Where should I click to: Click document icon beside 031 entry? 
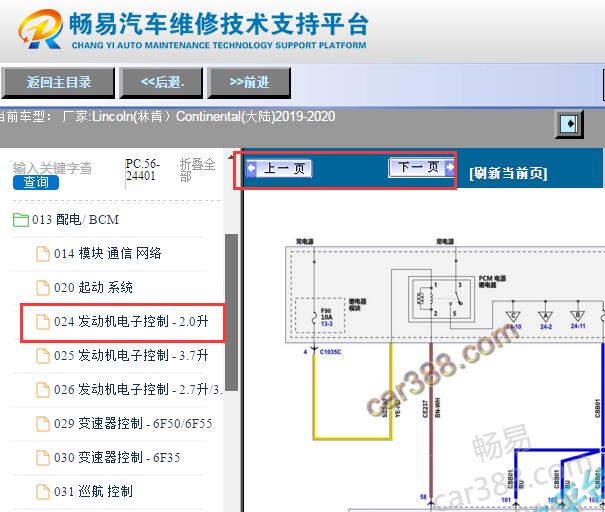[43, 492]
